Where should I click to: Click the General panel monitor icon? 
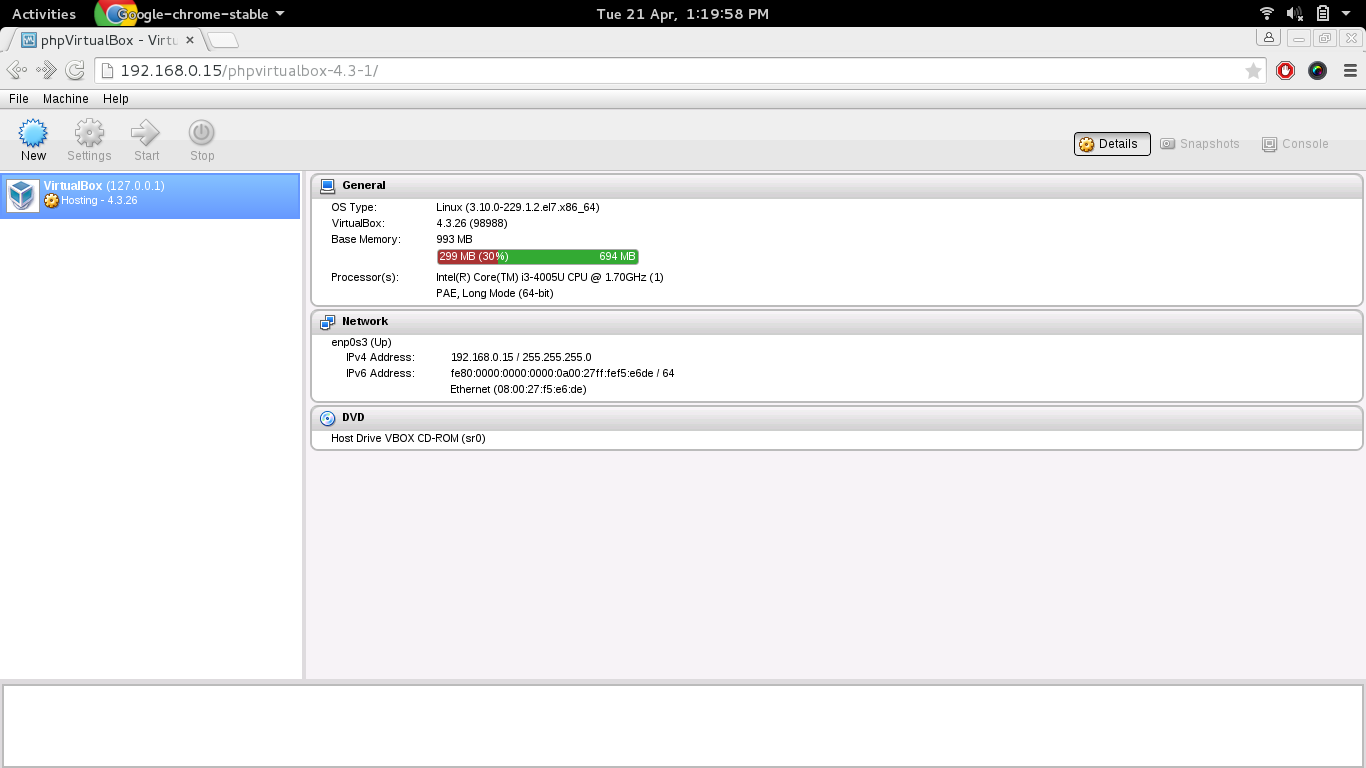(327, 185)
